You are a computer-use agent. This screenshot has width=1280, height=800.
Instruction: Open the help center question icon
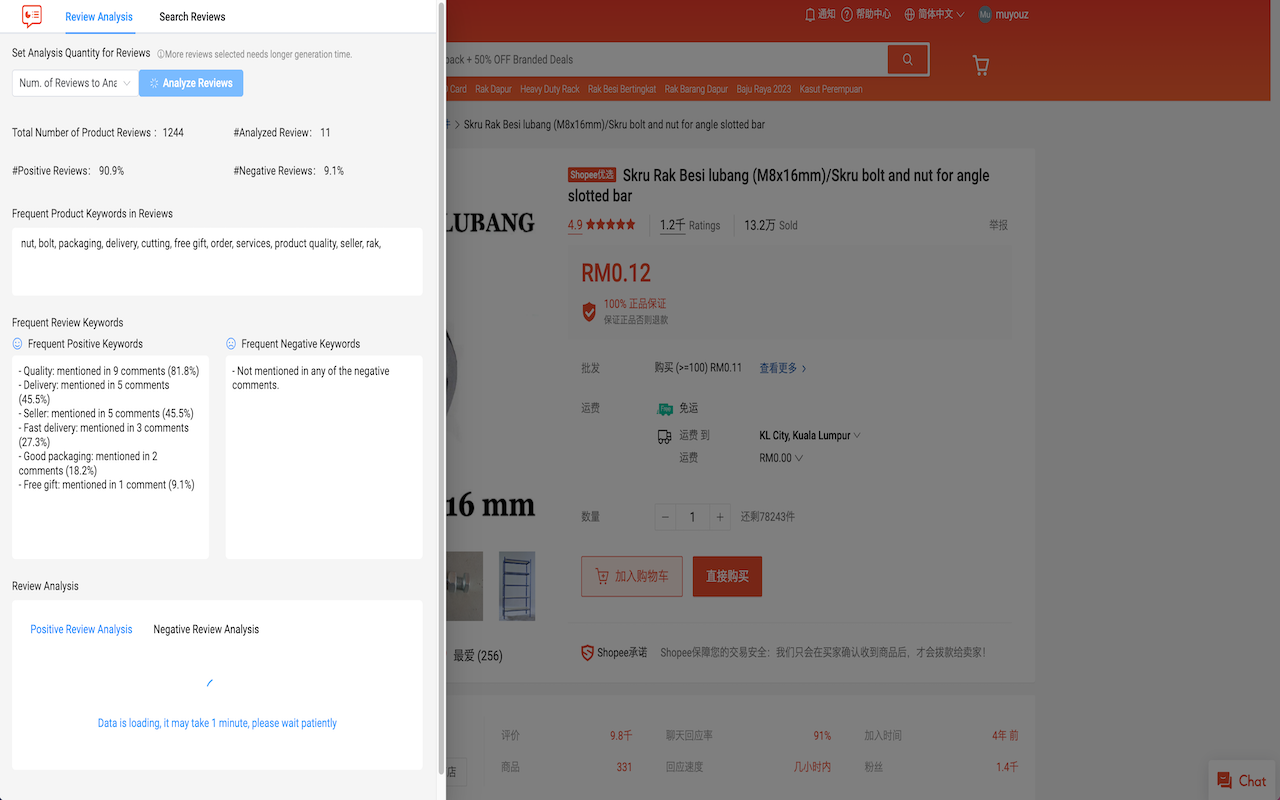click(847, 14)
